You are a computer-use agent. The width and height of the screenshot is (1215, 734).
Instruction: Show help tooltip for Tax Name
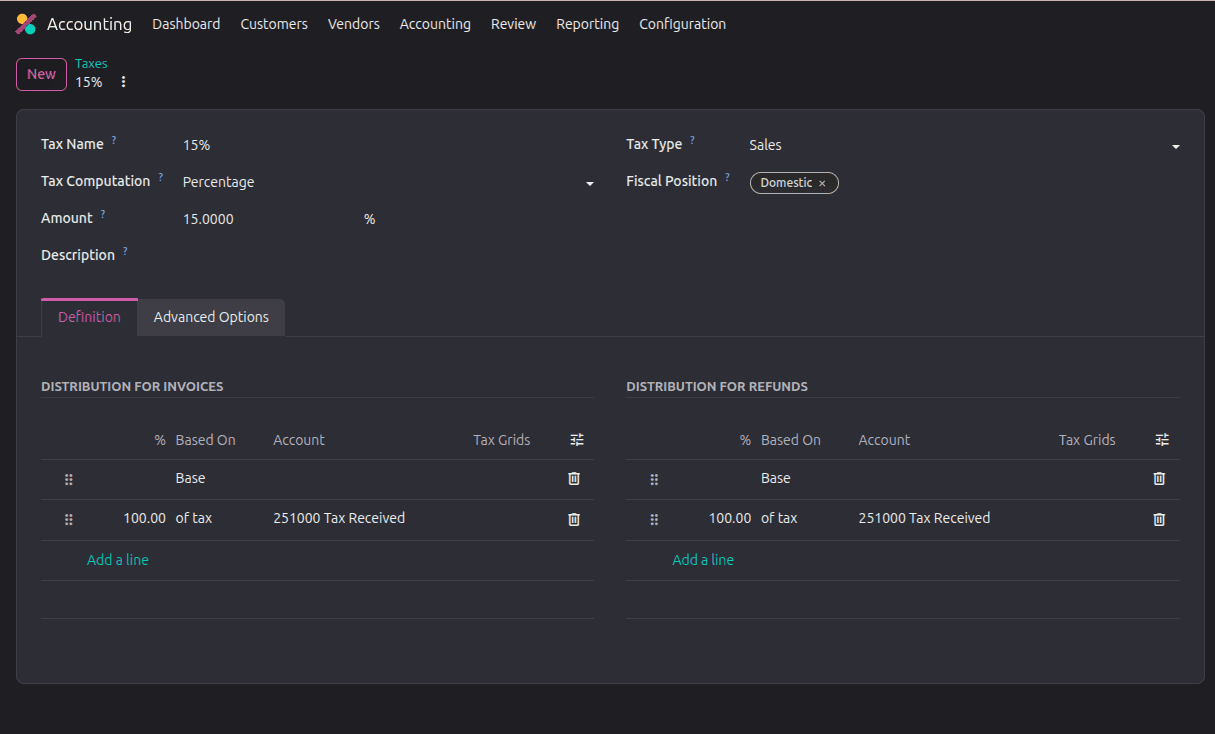pyautogui.click(x=114, y=141)
